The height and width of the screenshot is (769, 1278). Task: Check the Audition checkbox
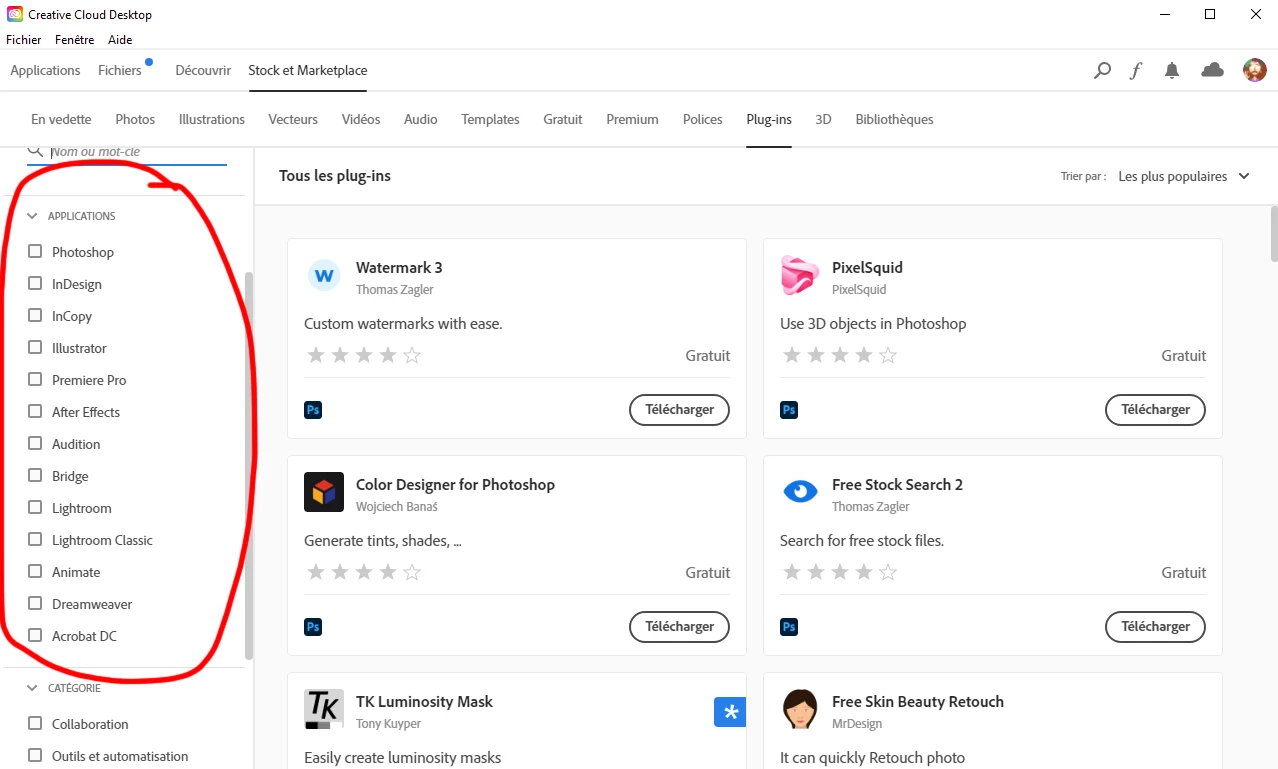[x=35, y=443]
